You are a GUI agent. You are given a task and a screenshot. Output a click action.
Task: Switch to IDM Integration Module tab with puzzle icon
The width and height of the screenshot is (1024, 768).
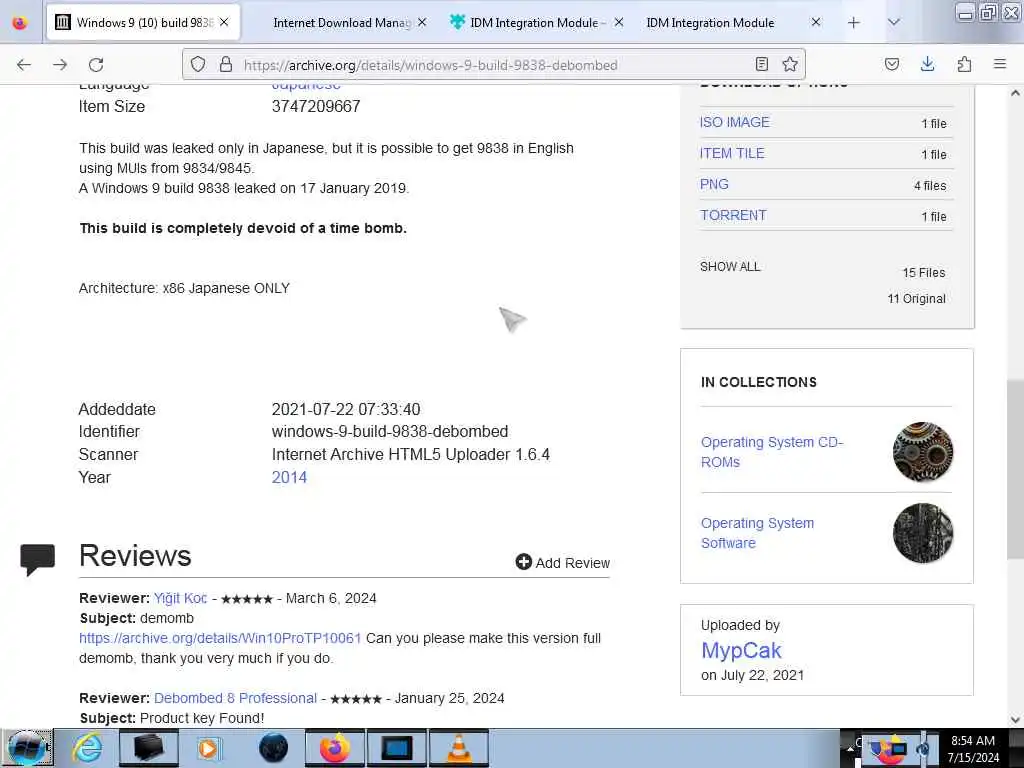tap(534, 23)
